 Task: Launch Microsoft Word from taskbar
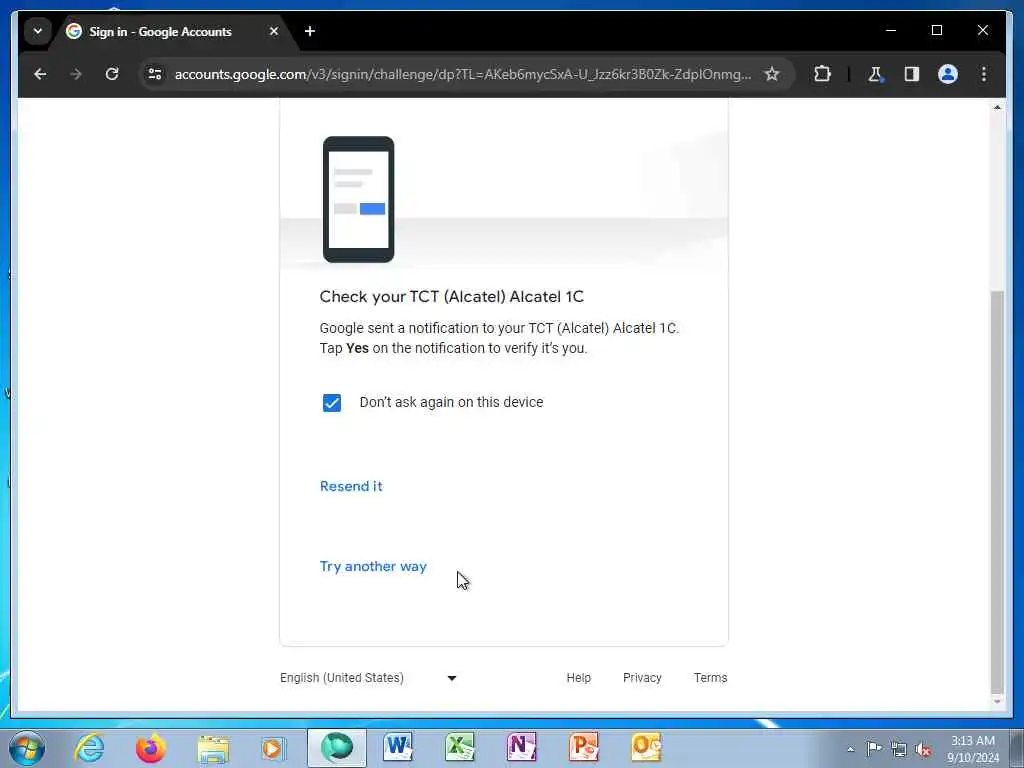tap(398, 748)
